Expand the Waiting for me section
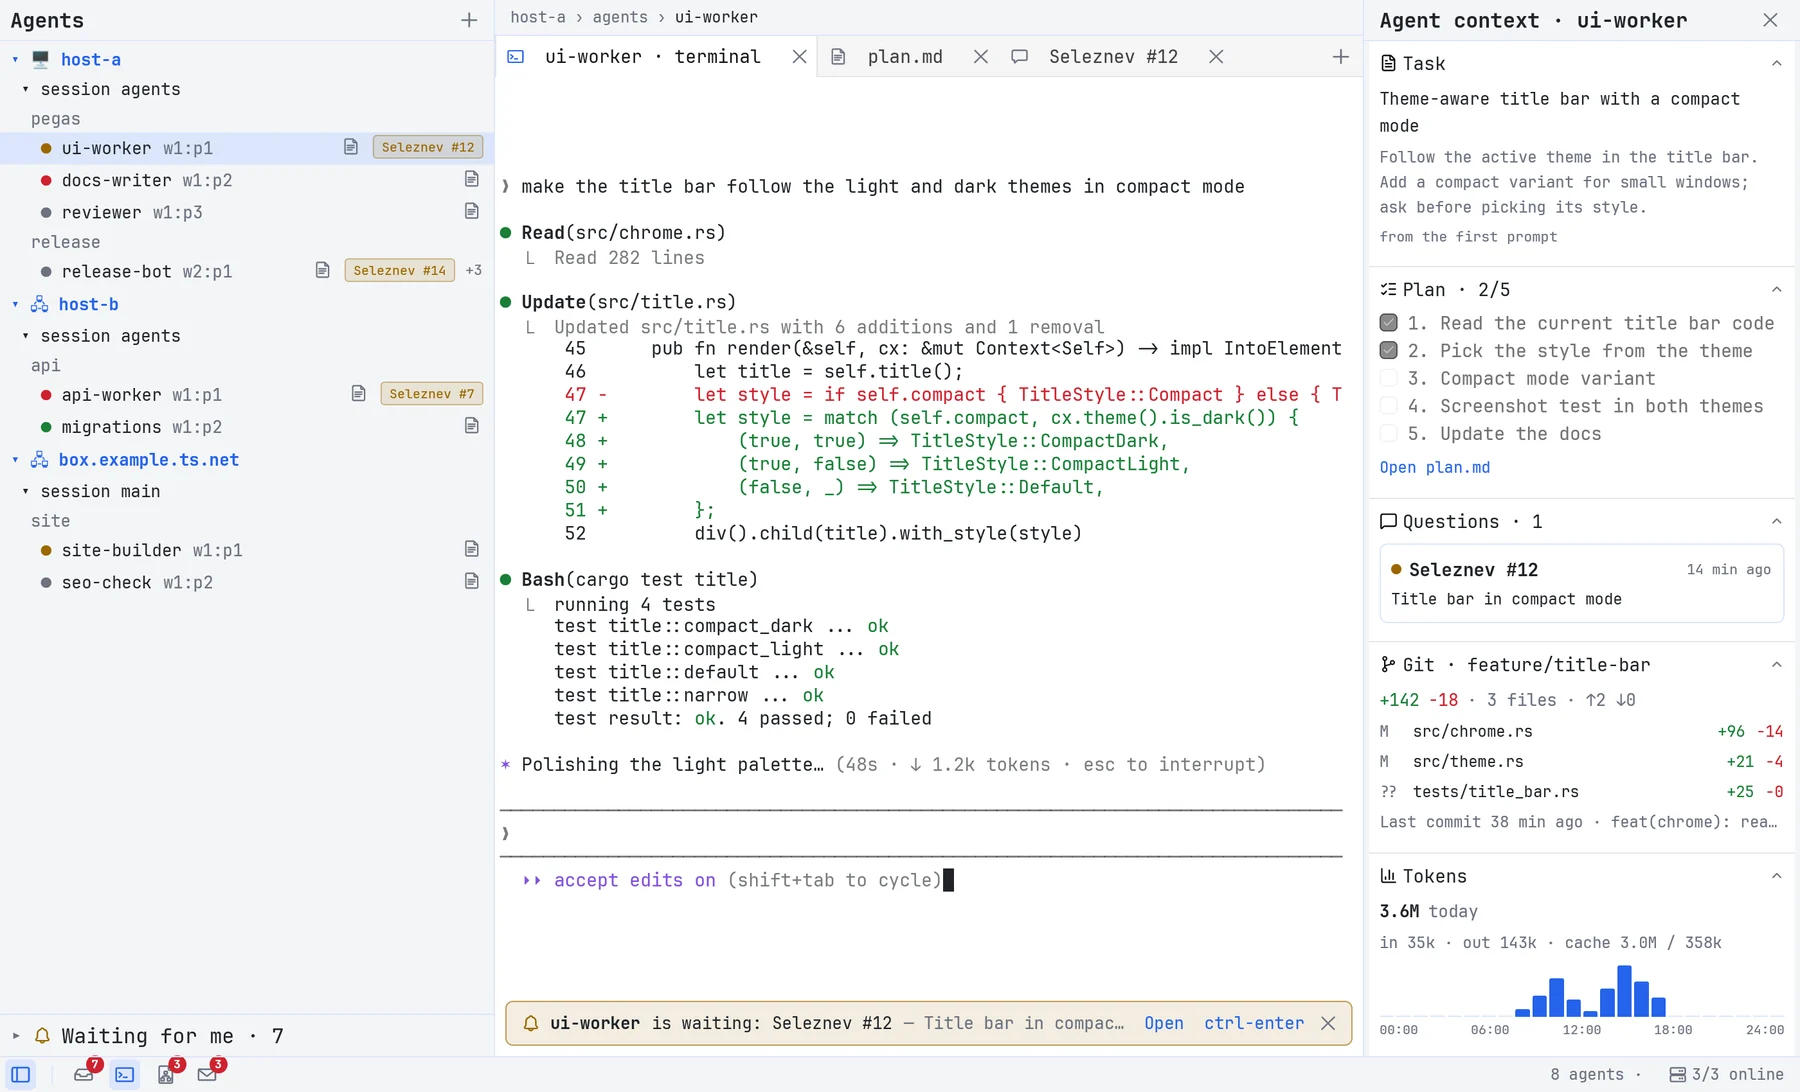 (x=15, y=1036)
